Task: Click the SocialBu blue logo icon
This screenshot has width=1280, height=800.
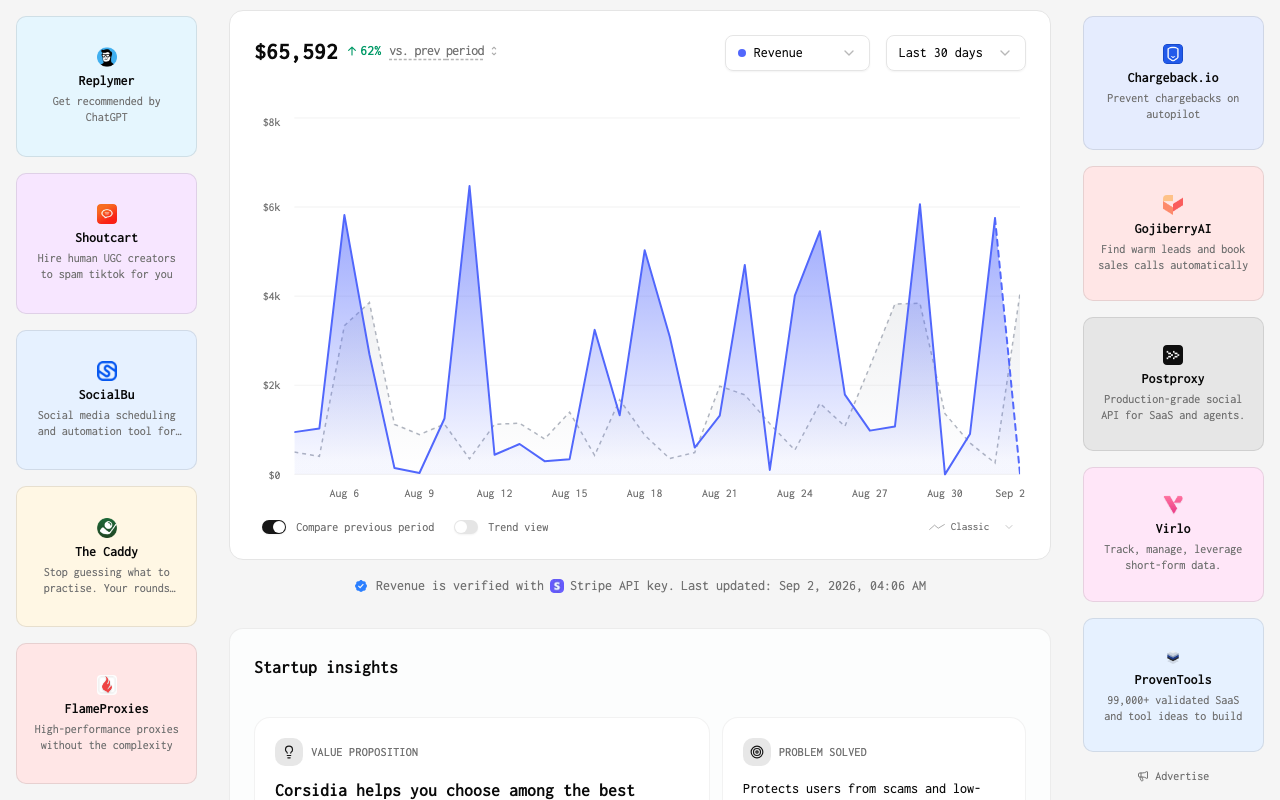Action: point(107,371)
